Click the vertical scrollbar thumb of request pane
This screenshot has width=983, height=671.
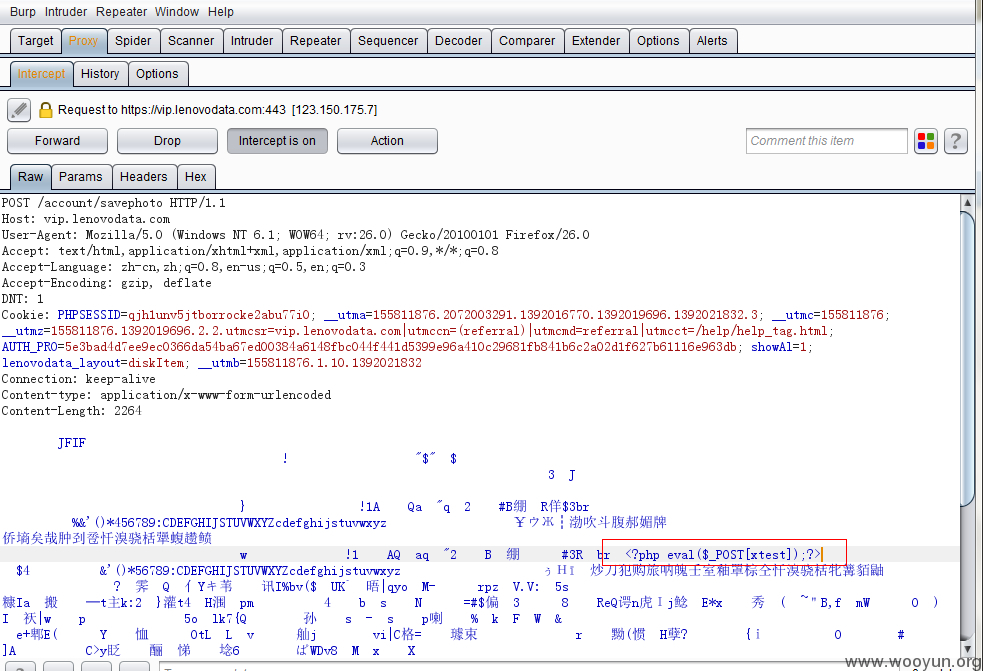(x=967, y=357)
